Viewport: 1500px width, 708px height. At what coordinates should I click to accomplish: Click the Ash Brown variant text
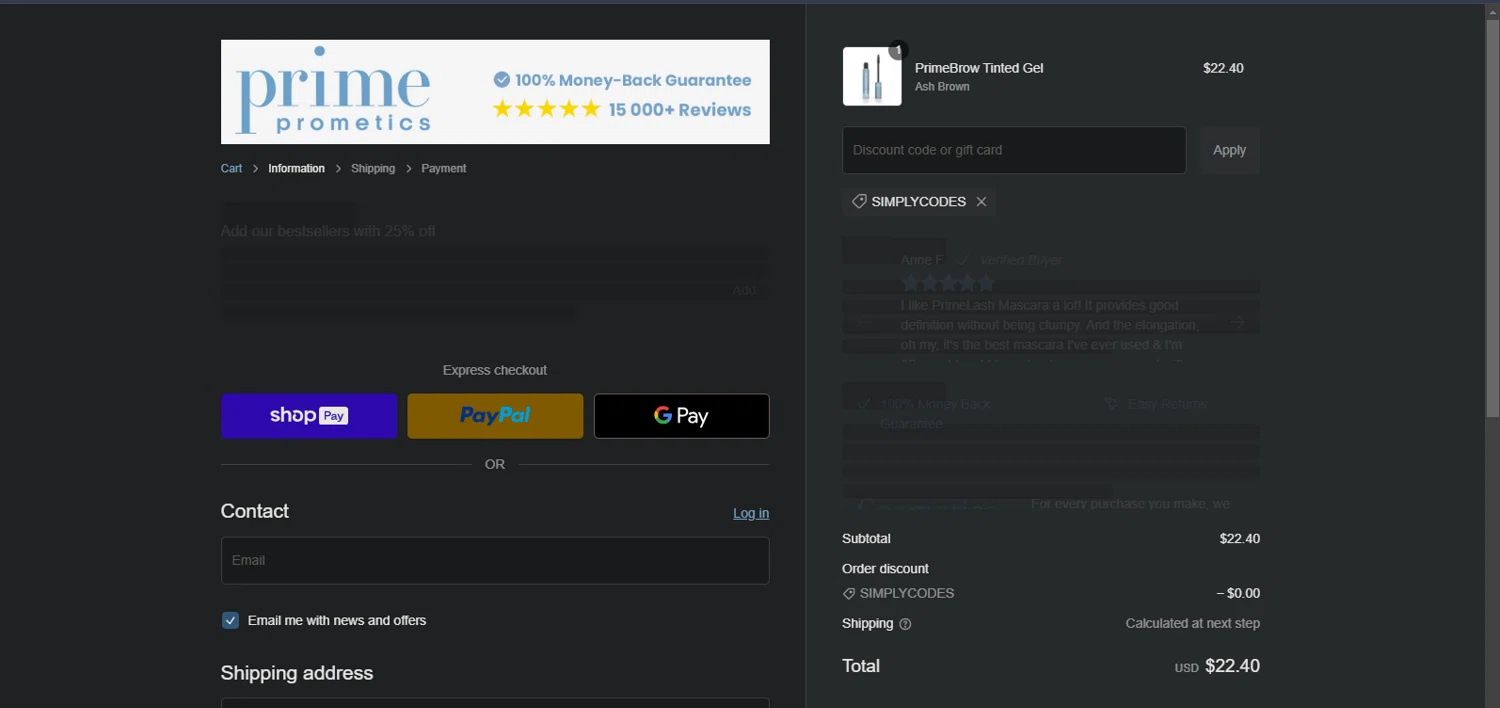(942, 87)
